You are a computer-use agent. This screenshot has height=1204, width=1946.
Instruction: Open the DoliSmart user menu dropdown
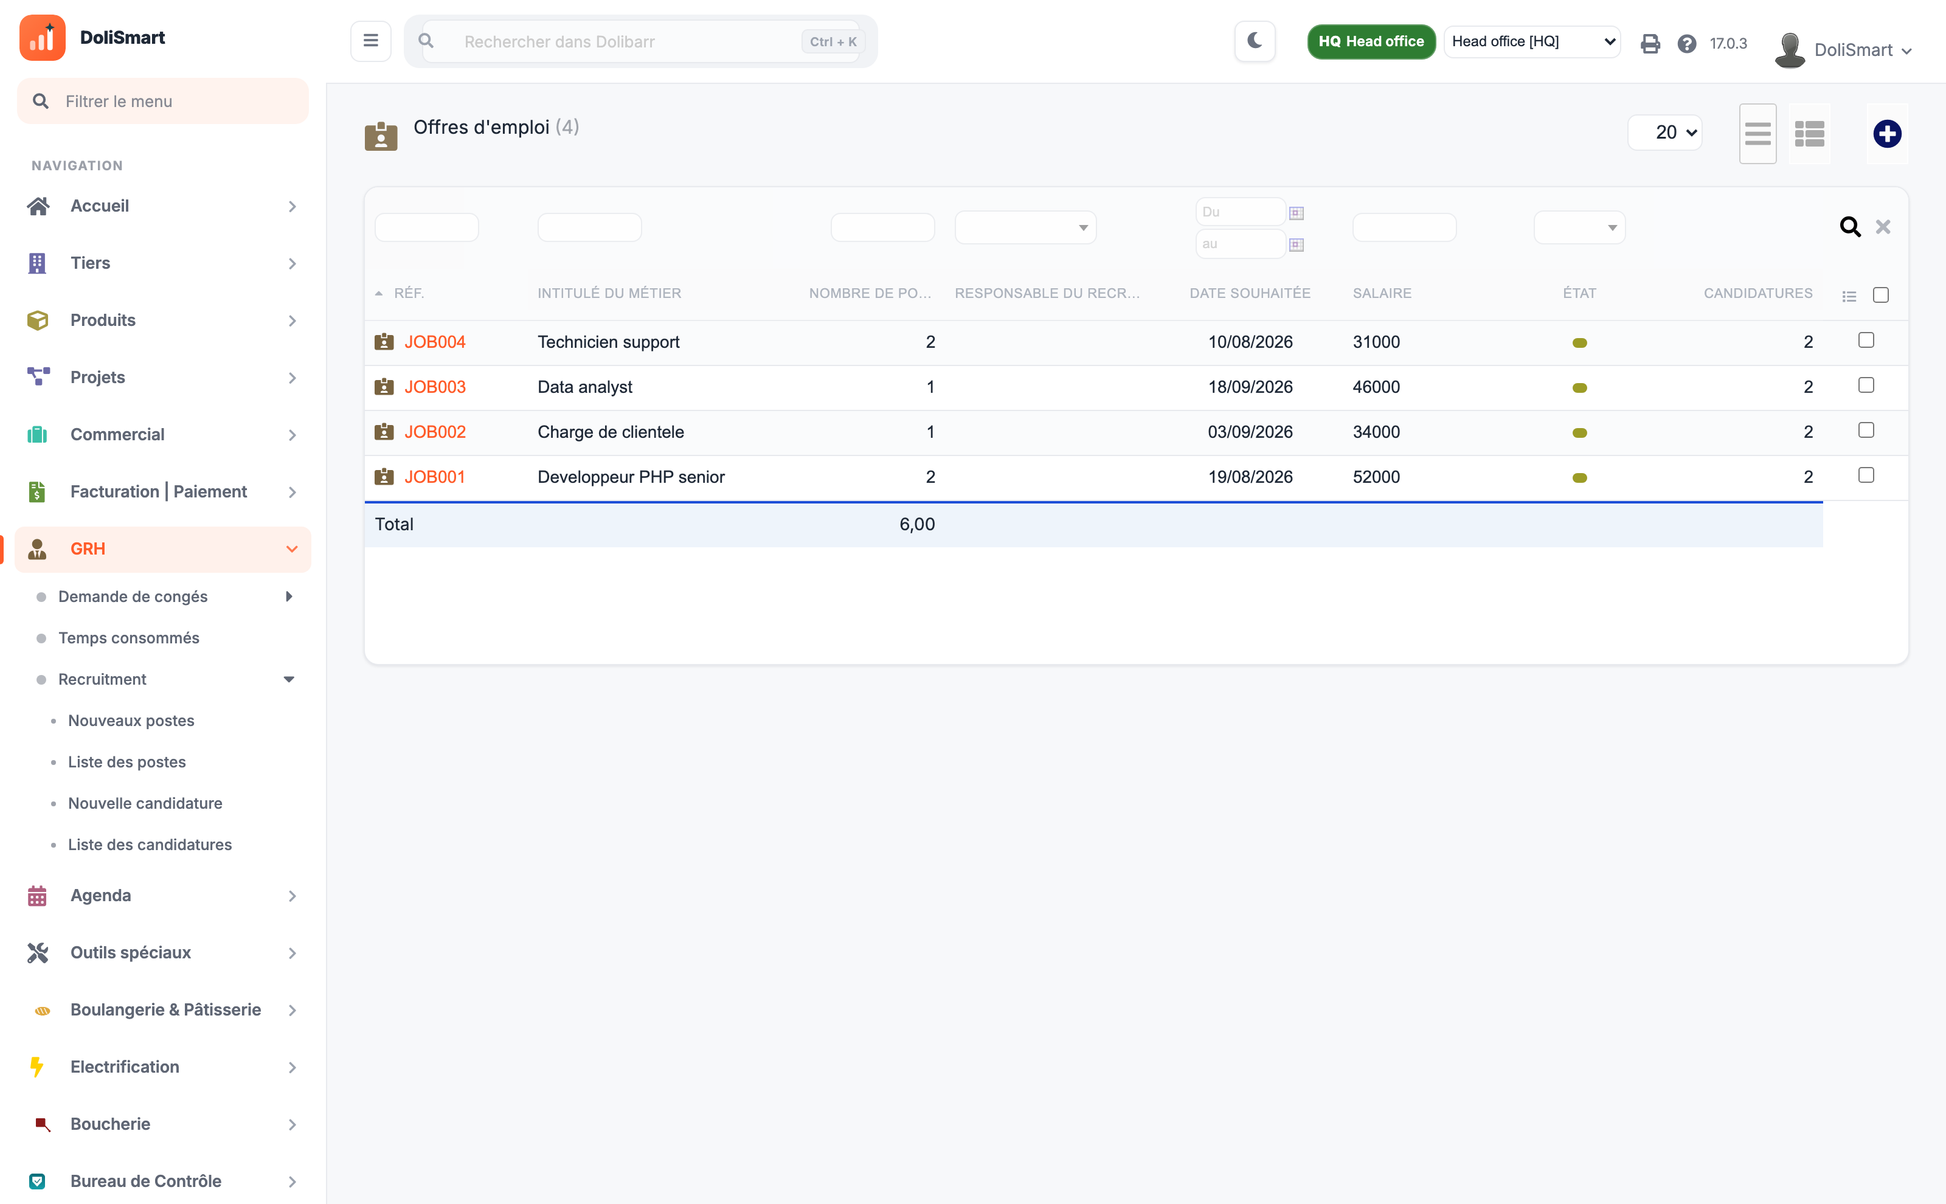(1862, 50)
